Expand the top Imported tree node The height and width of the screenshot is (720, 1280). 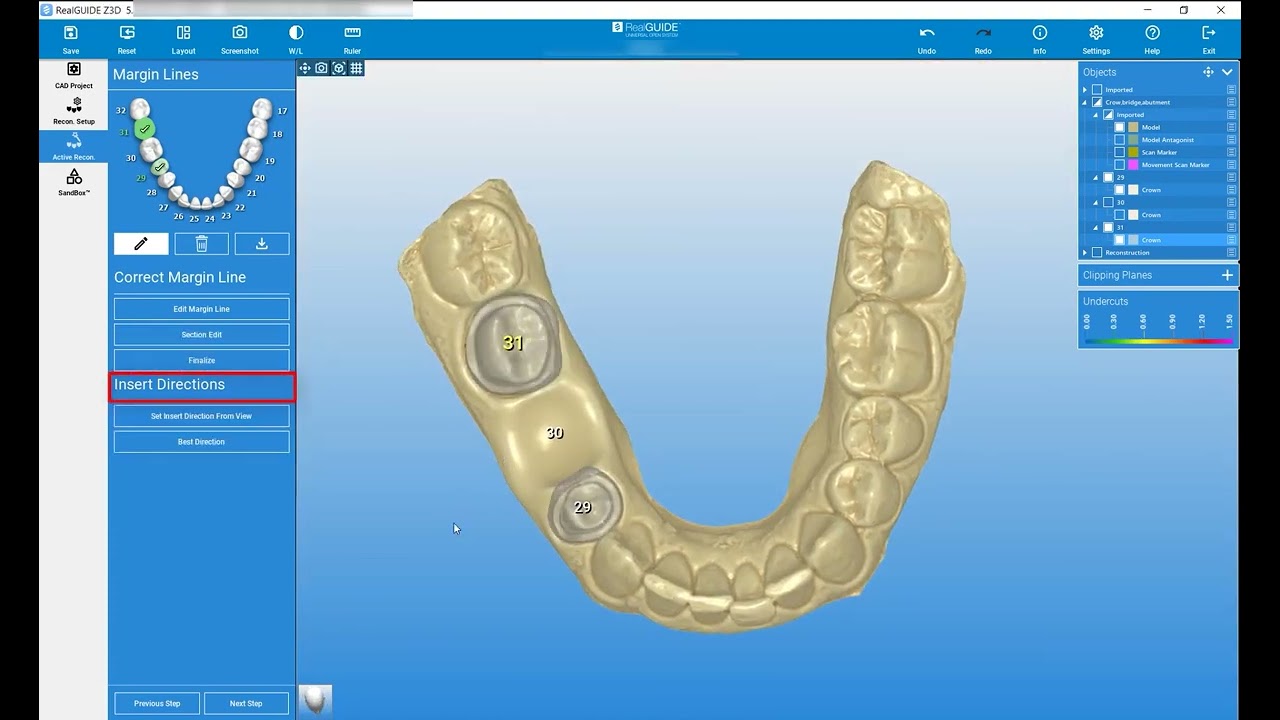1085,90
